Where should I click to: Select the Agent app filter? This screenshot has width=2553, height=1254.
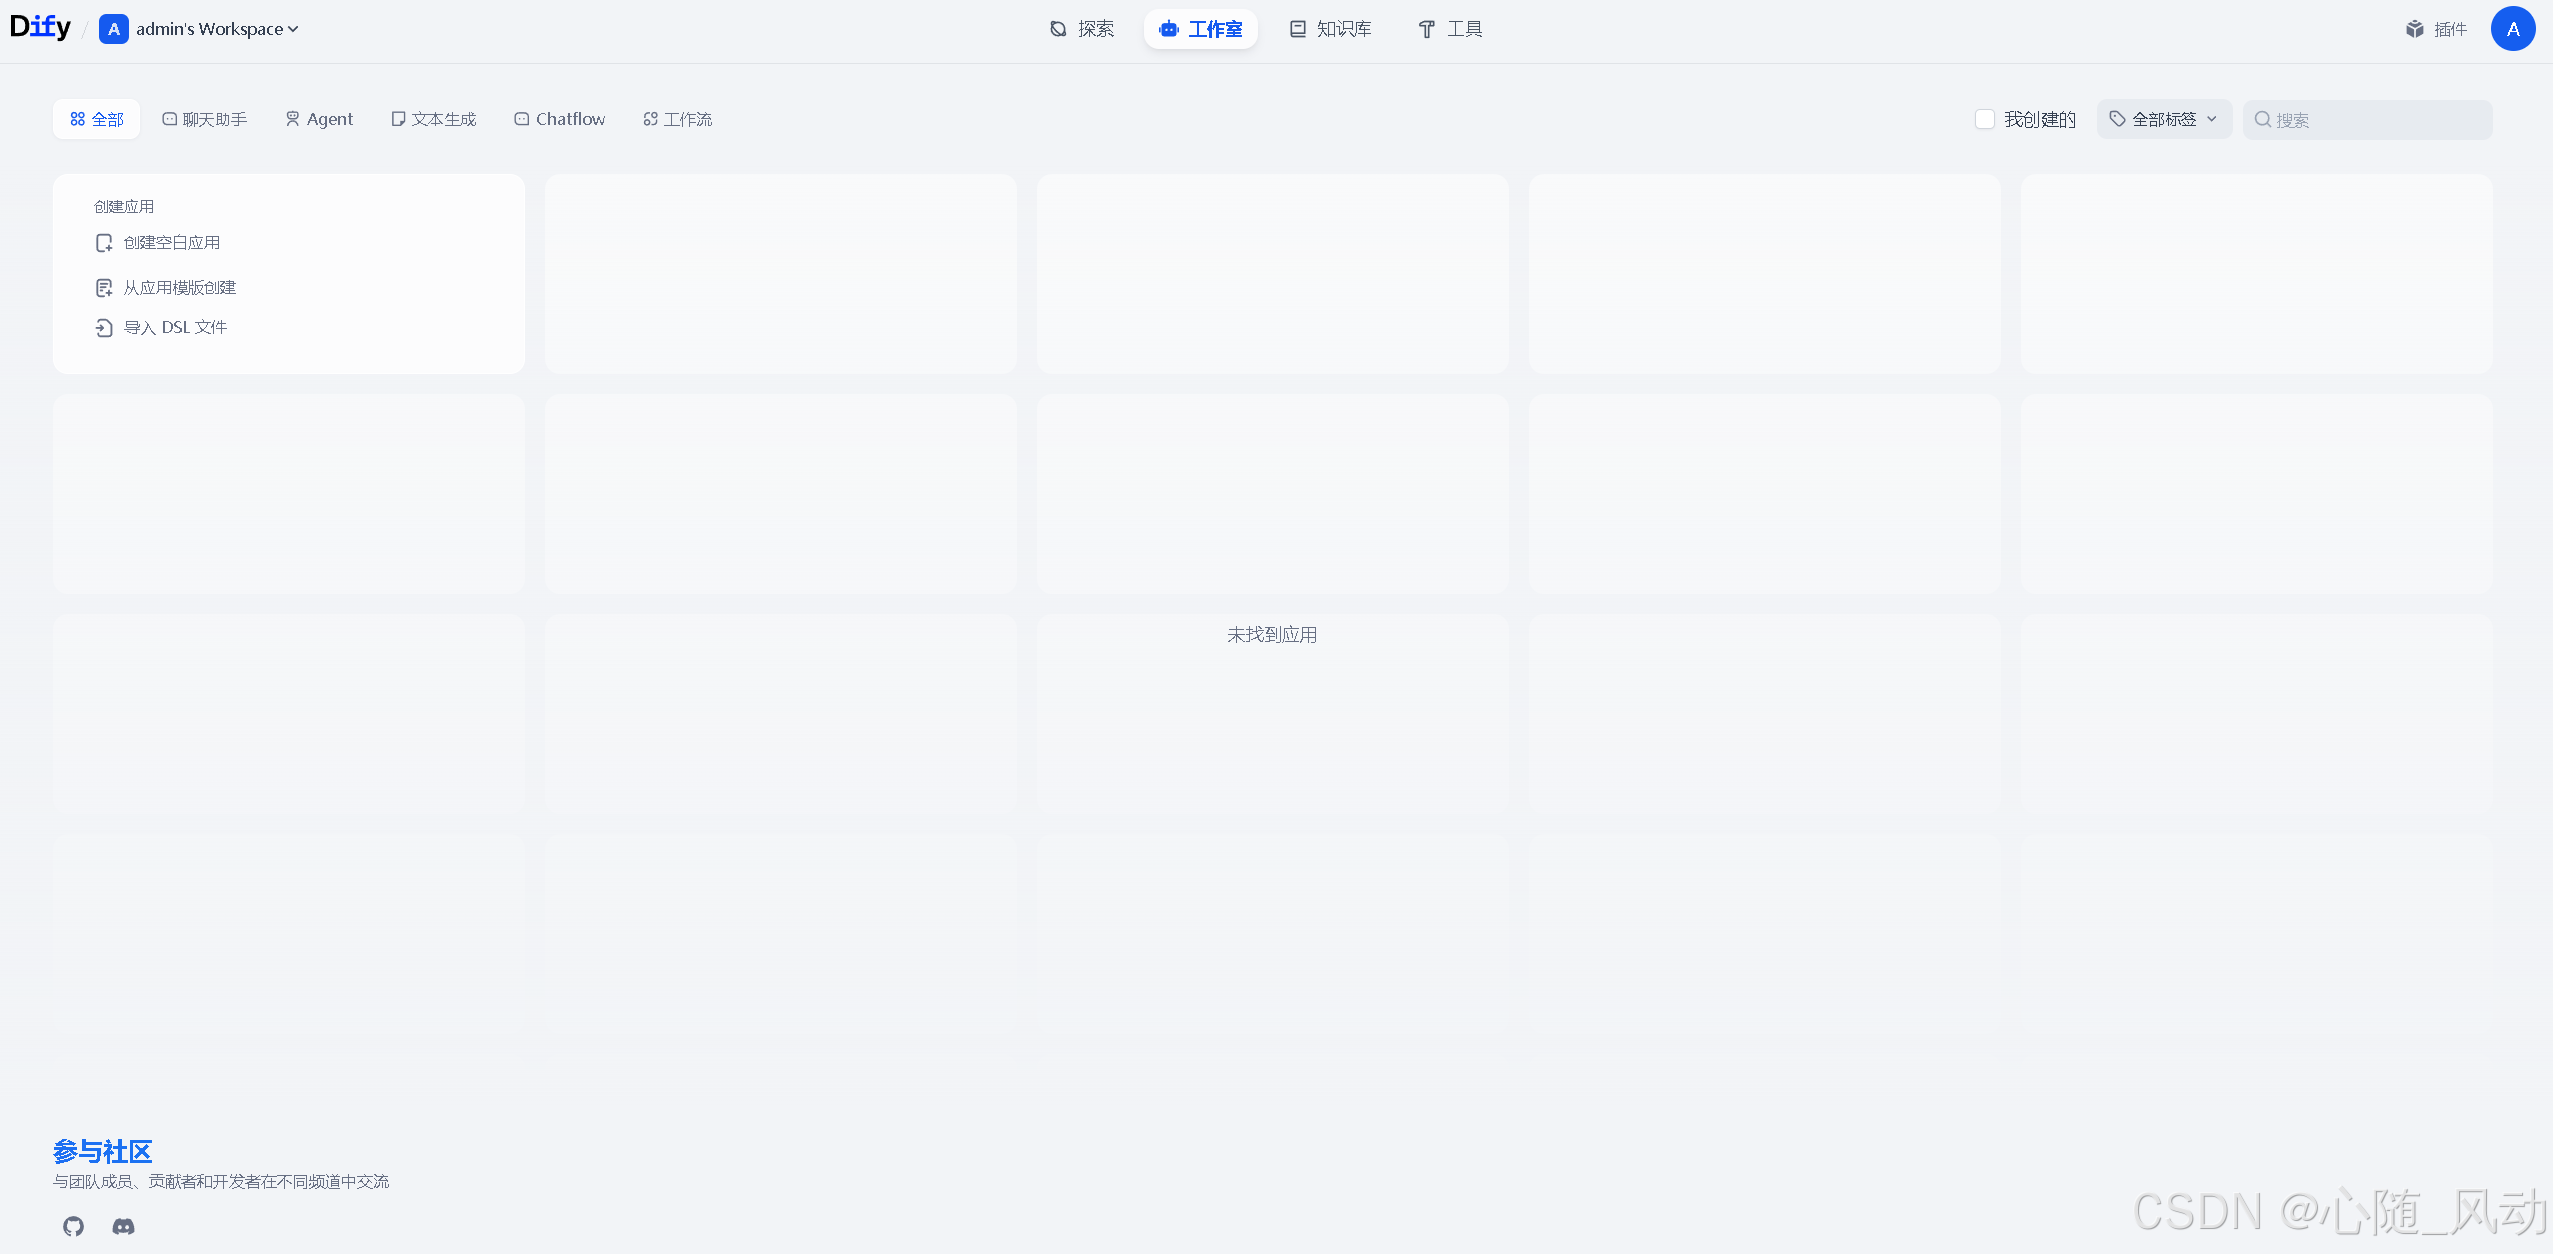320,120
